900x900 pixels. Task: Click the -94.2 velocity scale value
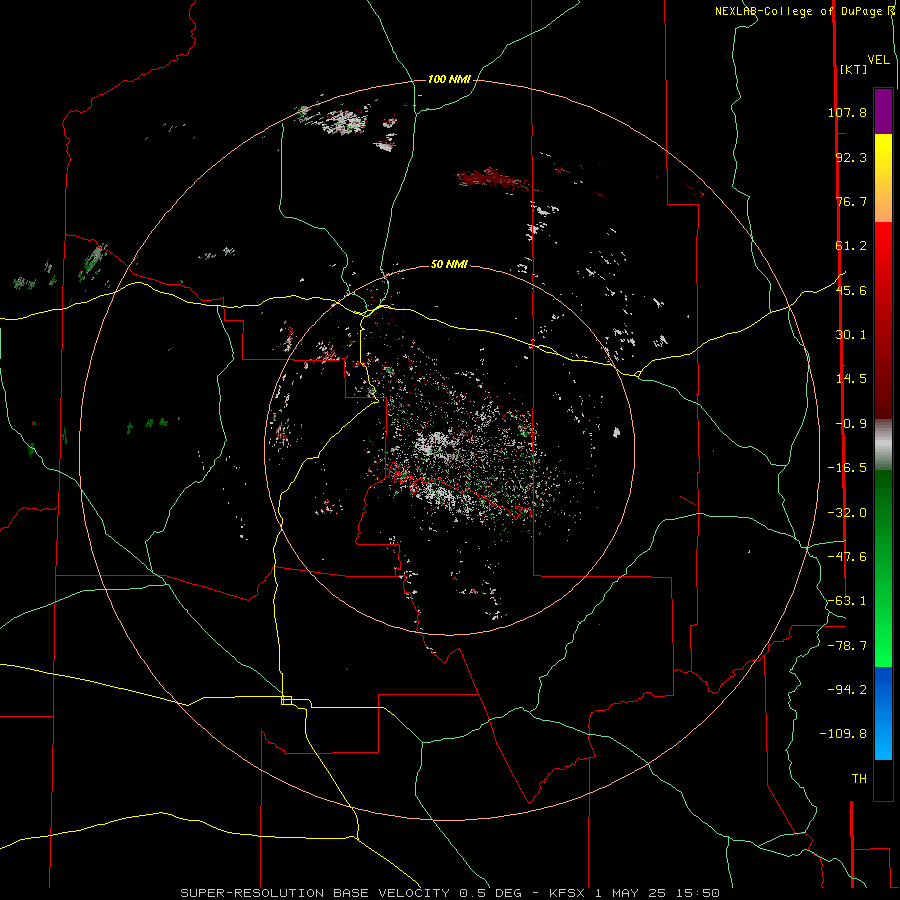pyautogui.click(x=847, y=689)
